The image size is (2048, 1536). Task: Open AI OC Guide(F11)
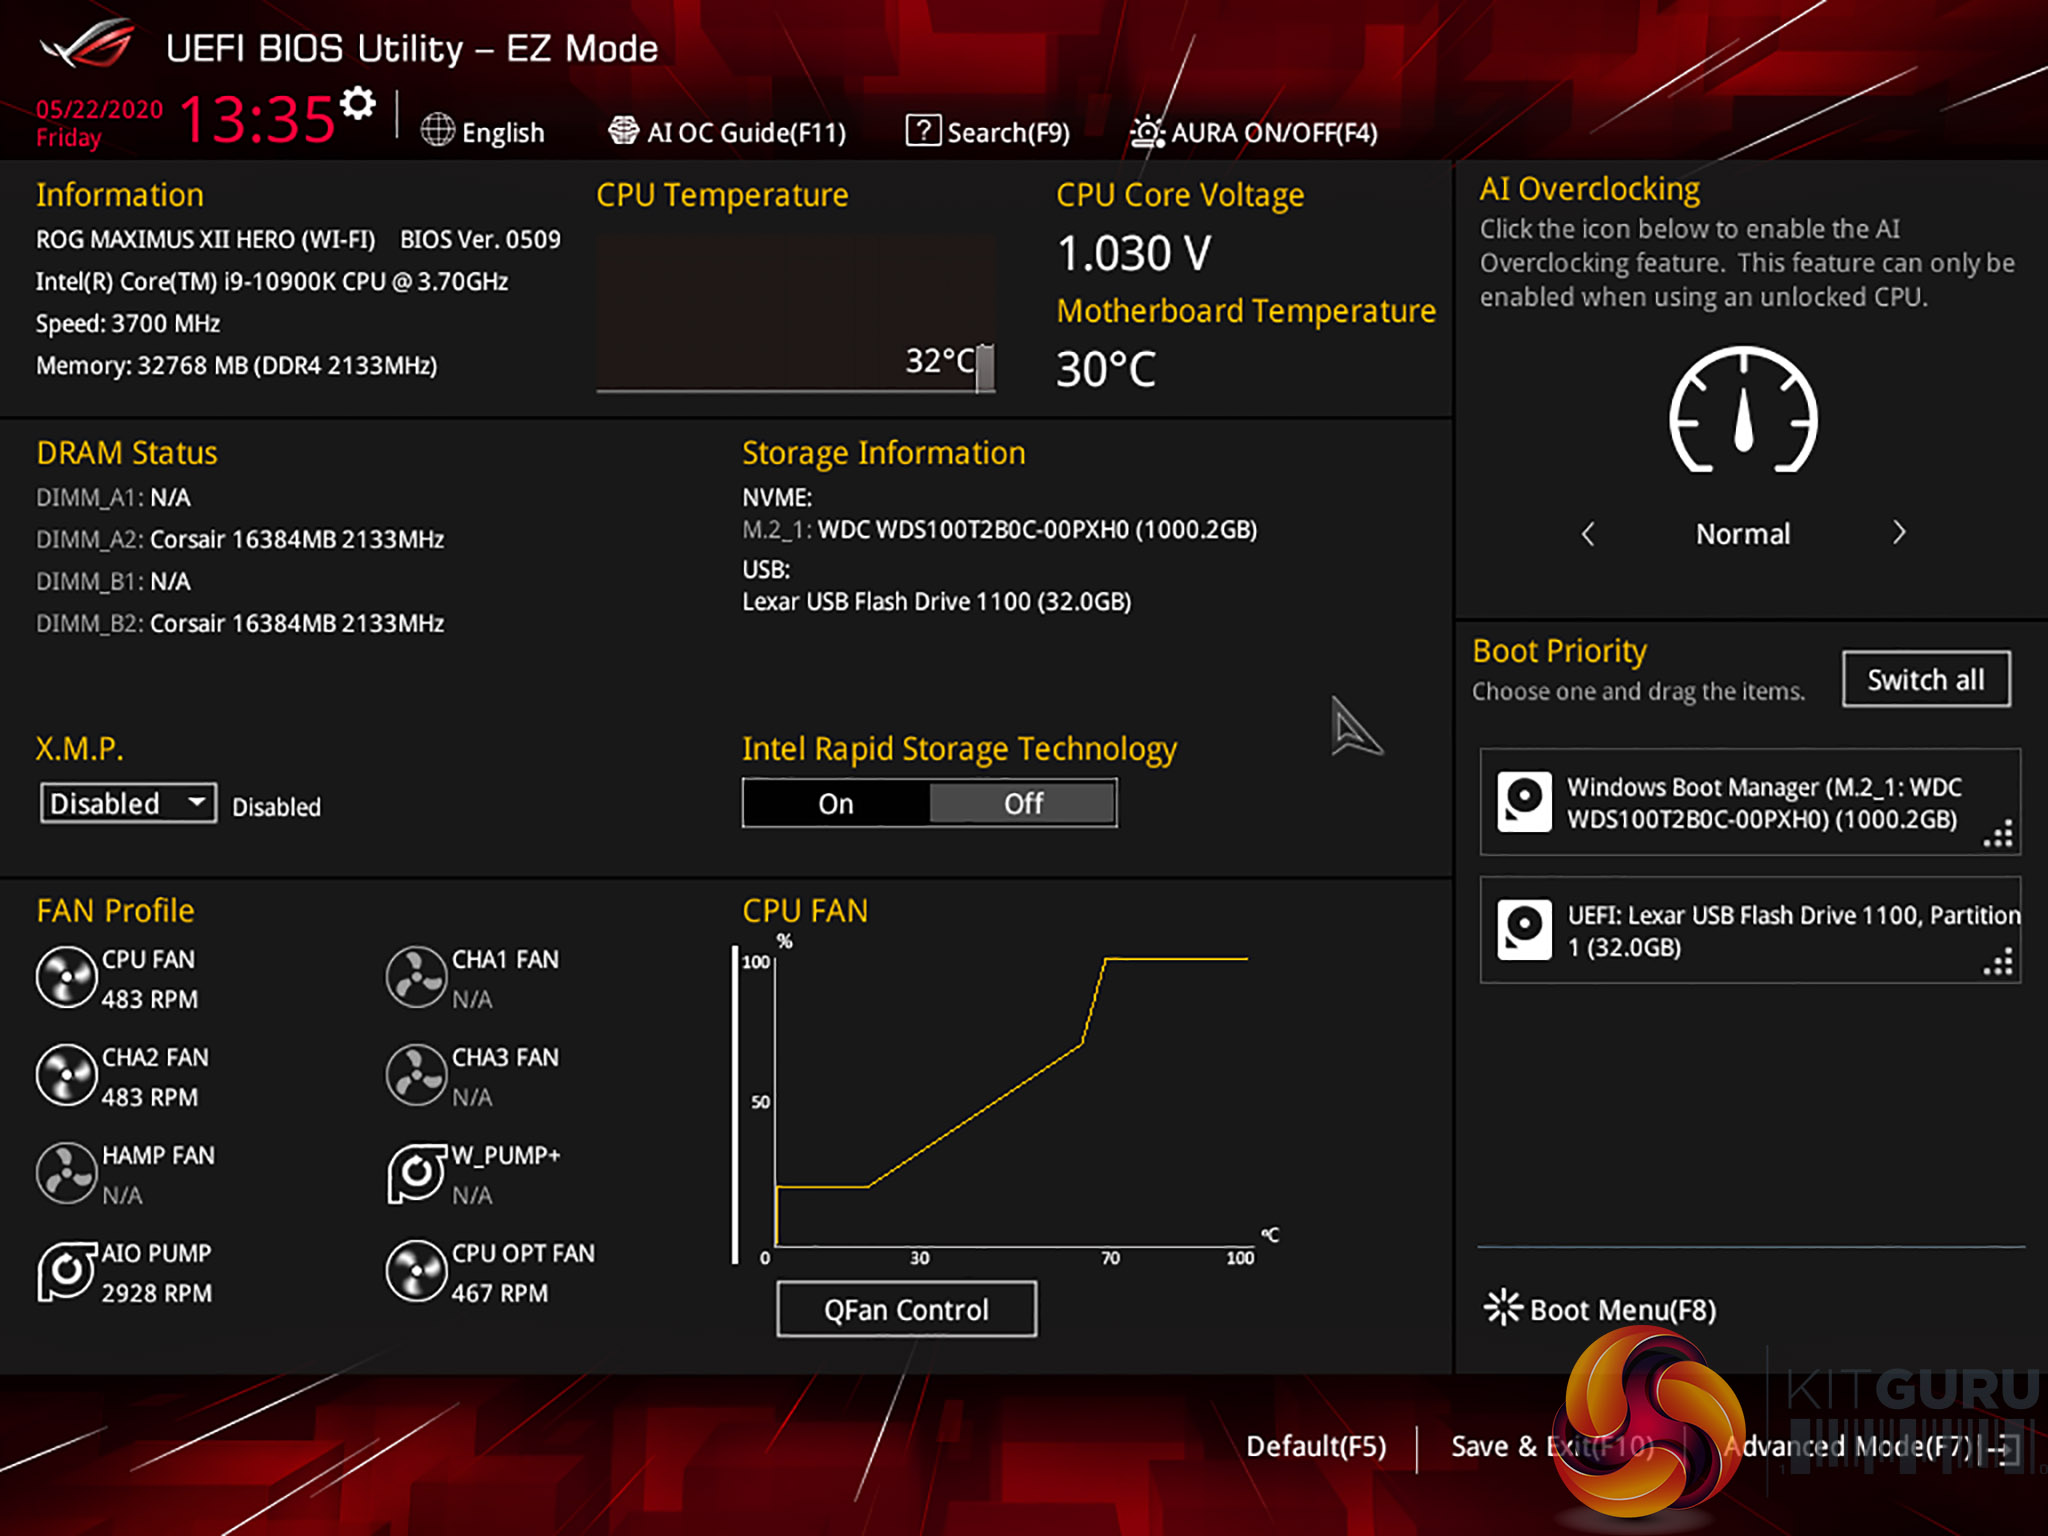[x=727, y=132]
